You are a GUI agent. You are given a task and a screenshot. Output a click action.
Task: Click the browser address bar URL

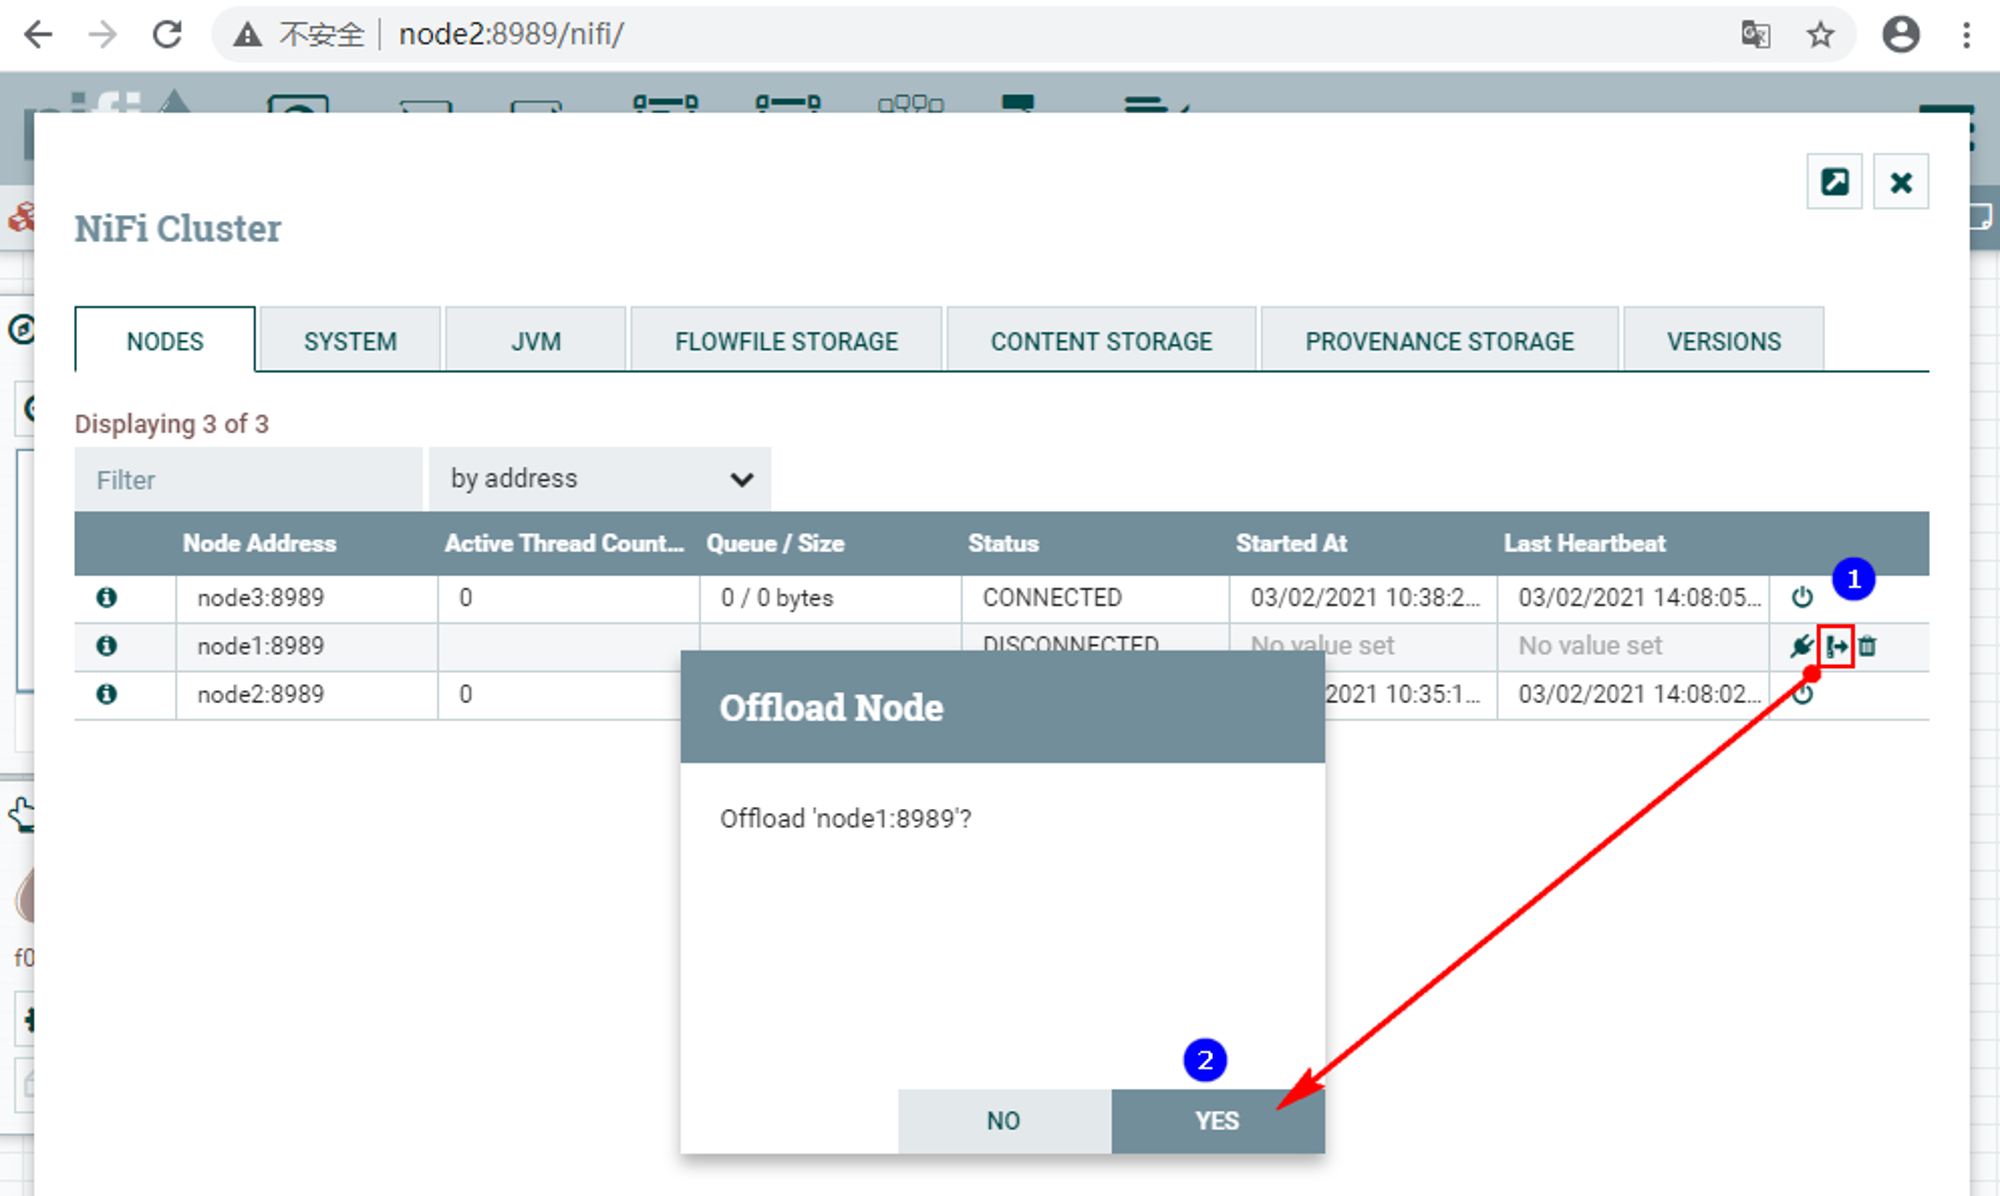pos(511,35)
